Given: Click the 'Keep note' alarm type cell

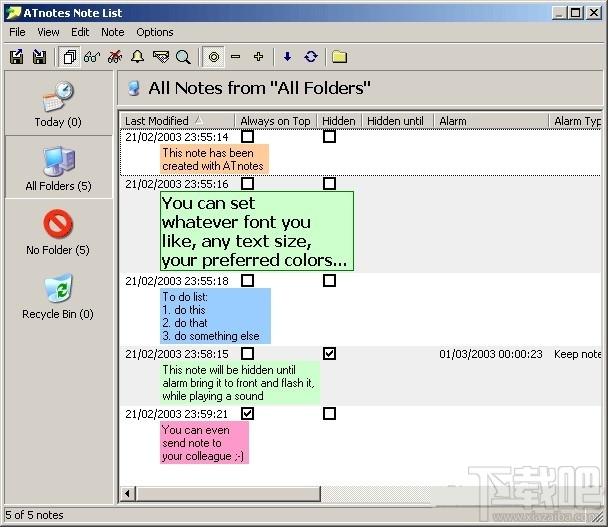Looking at the screenshot, I should pos(578,354).
